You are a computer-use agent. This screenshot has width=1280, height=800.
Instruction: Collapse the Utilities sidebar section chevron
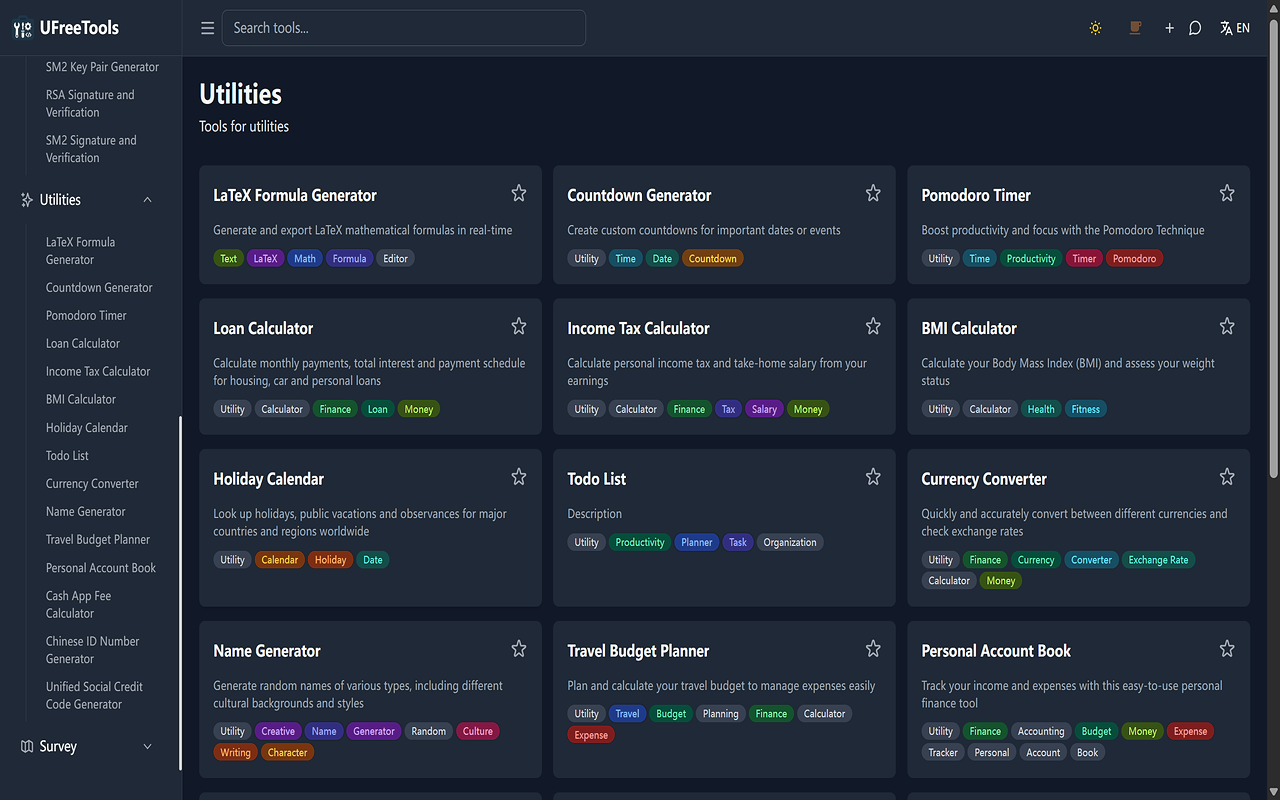pyautogui.click(x=148, y=200)
